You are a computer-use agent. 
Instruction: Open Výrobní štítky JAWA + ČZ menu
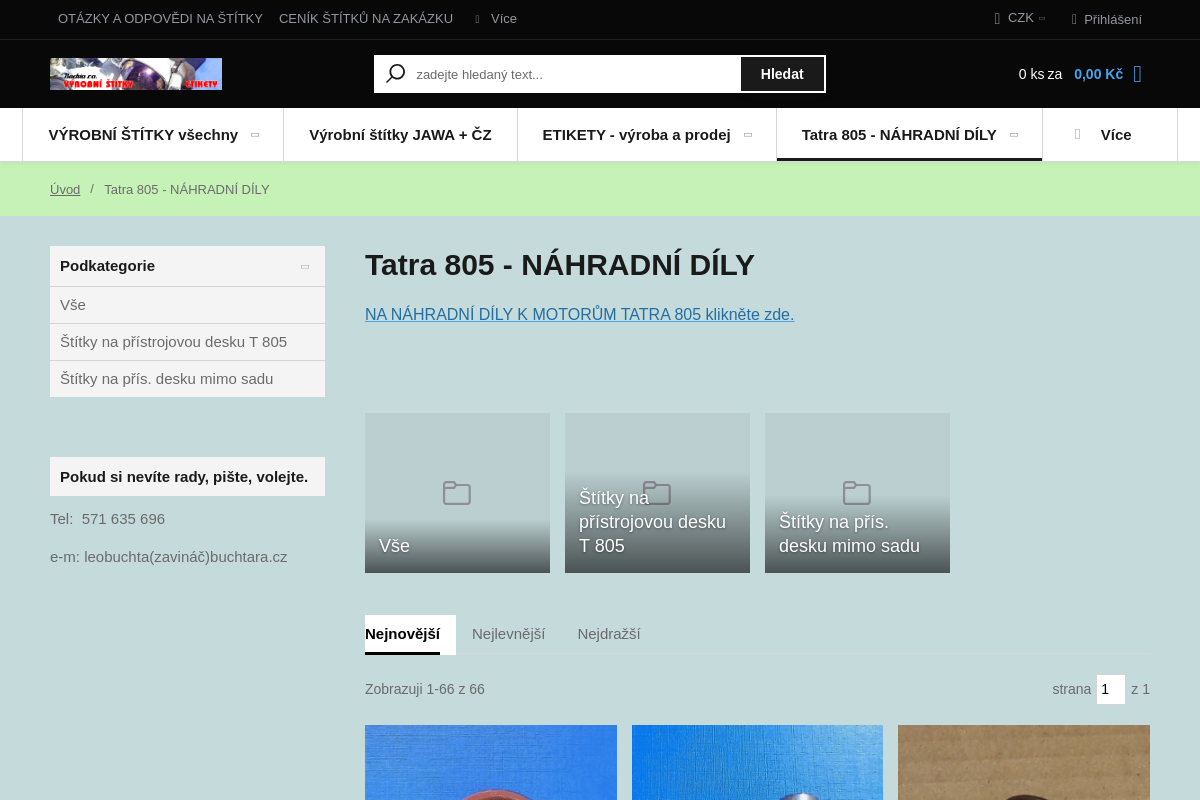pos(400,135)
